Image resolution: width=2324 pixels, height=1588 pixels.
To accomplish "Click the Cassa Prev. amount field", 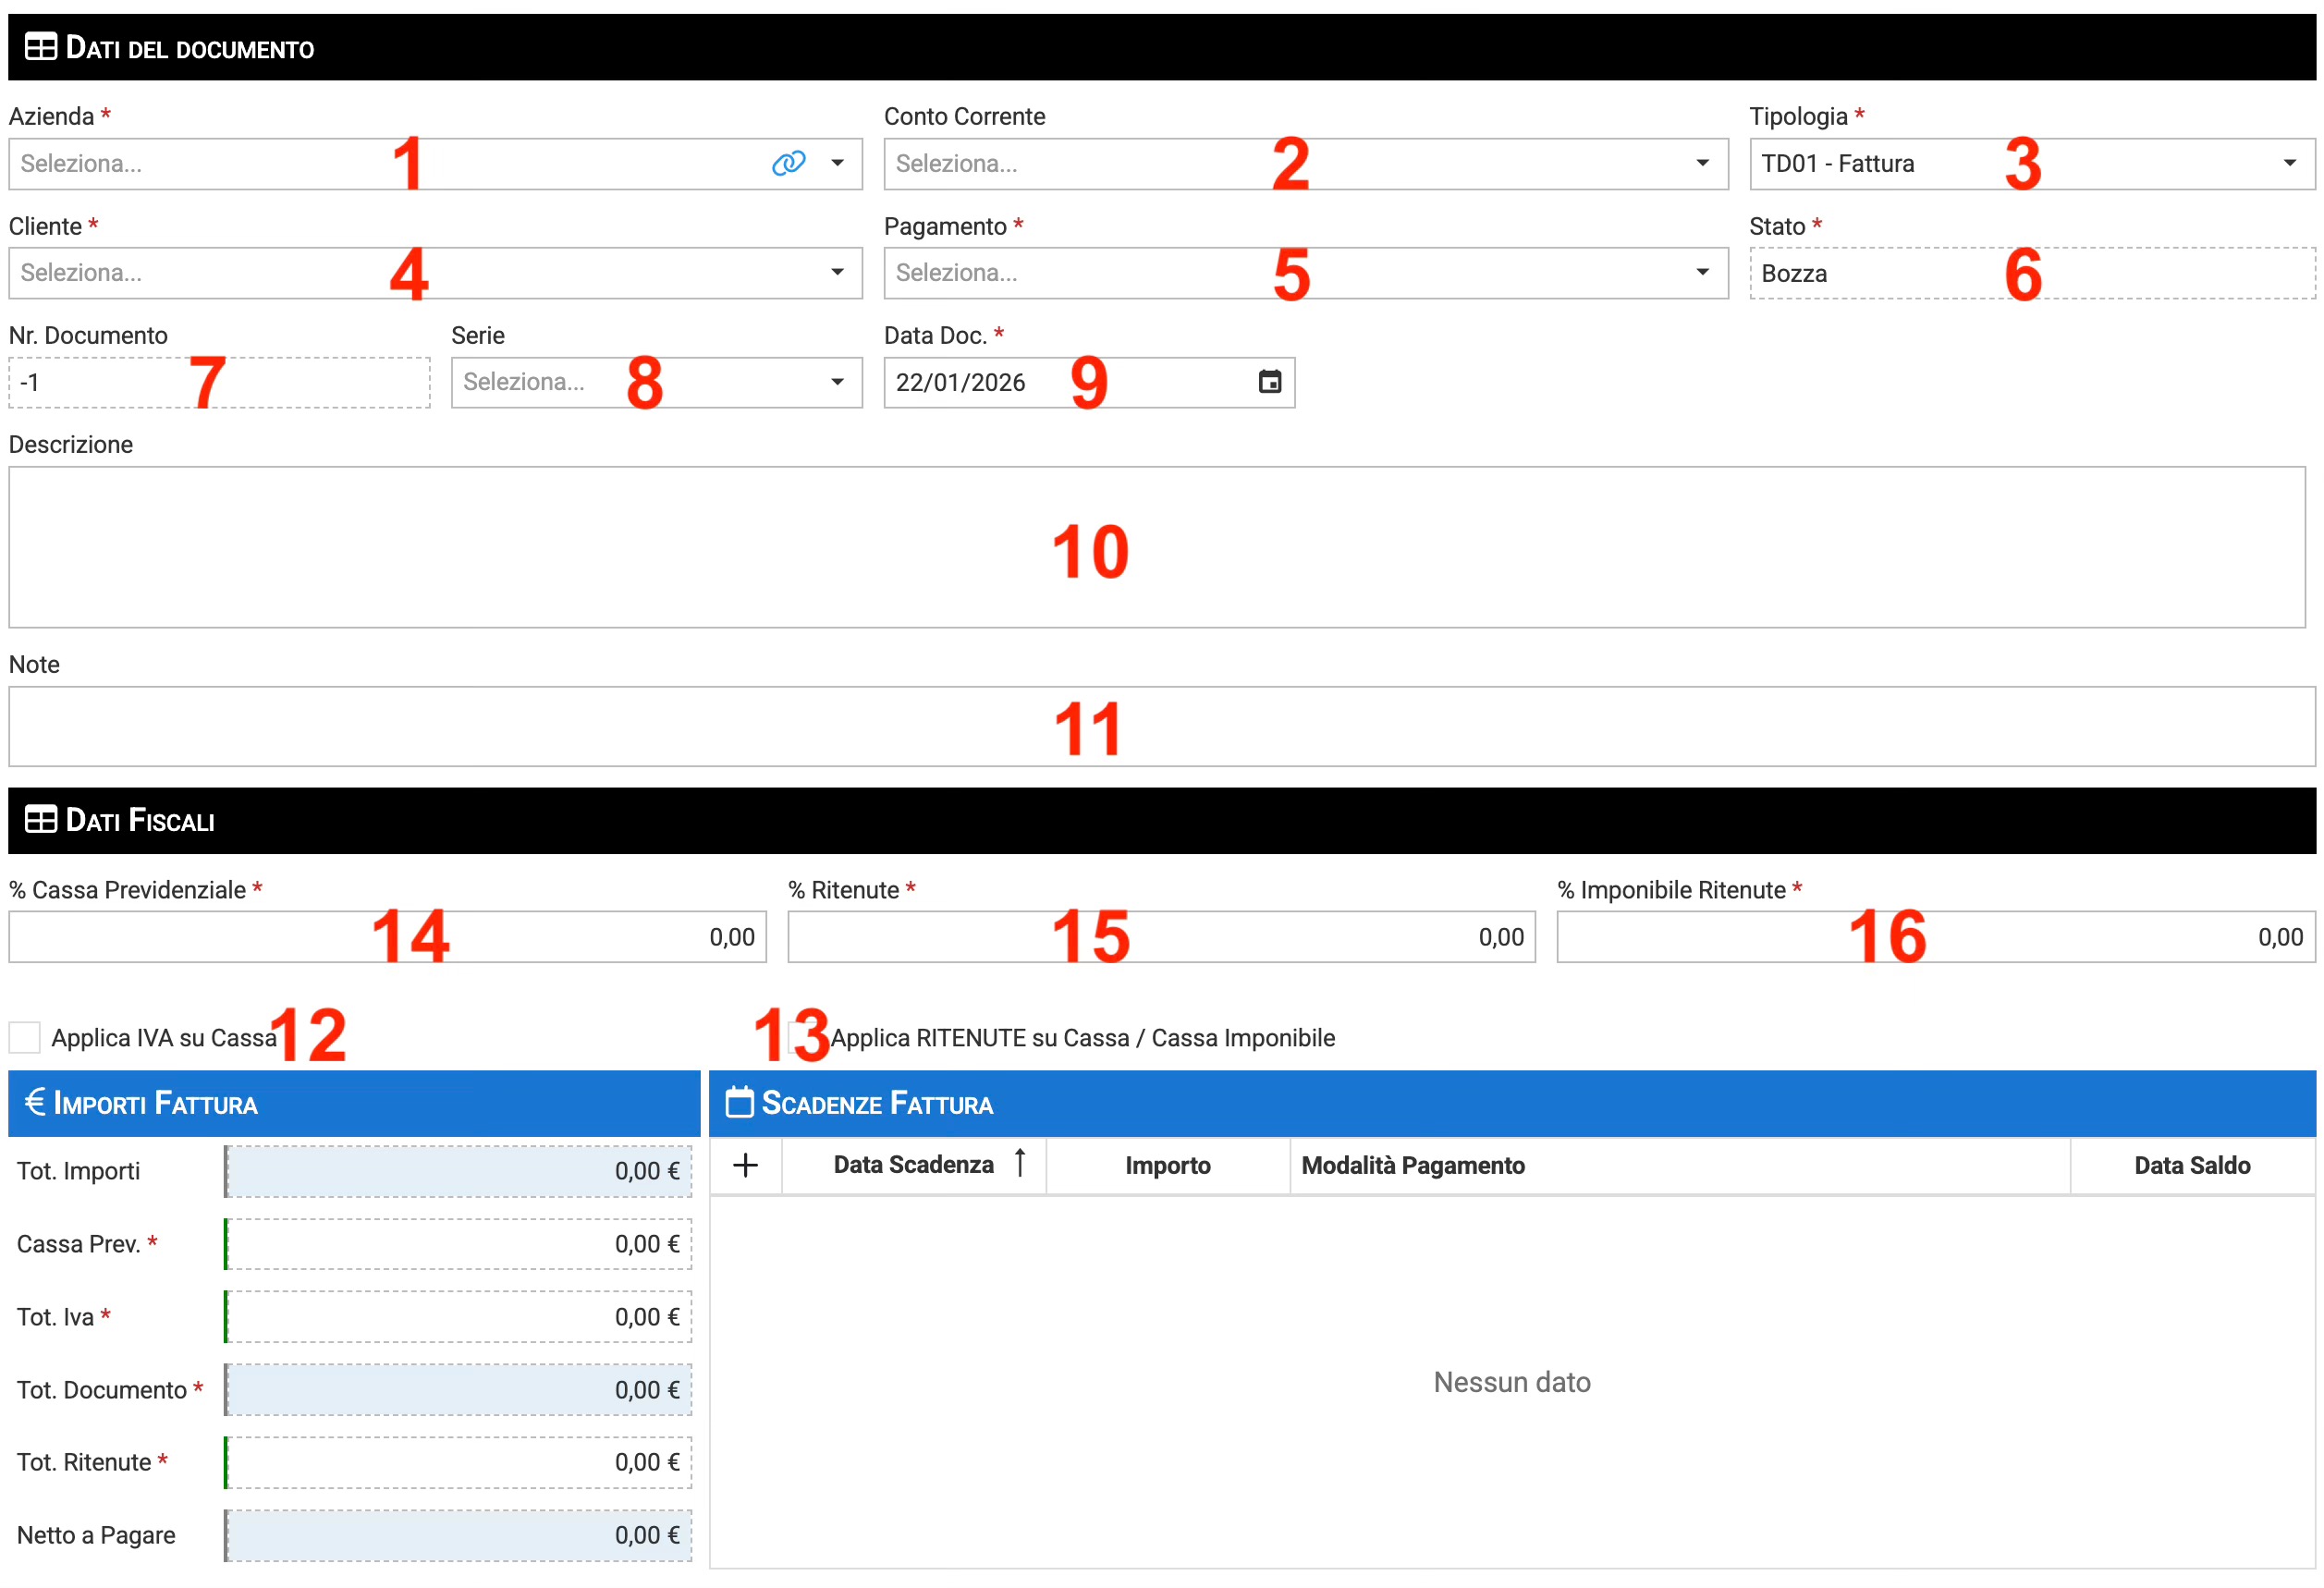I will pyautogui.click(x=458, y=1244).
